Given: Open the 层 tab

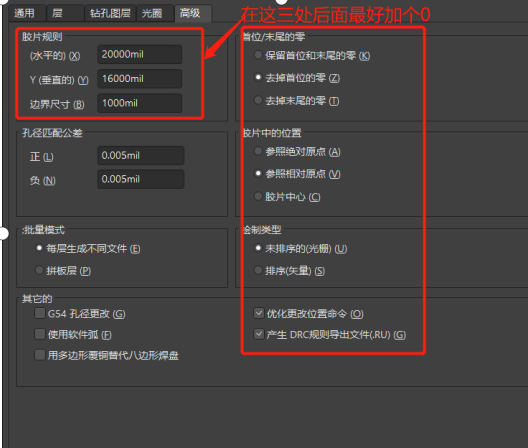Looking at the screenshot, I should pyautogui.click(x=65, y=13).
